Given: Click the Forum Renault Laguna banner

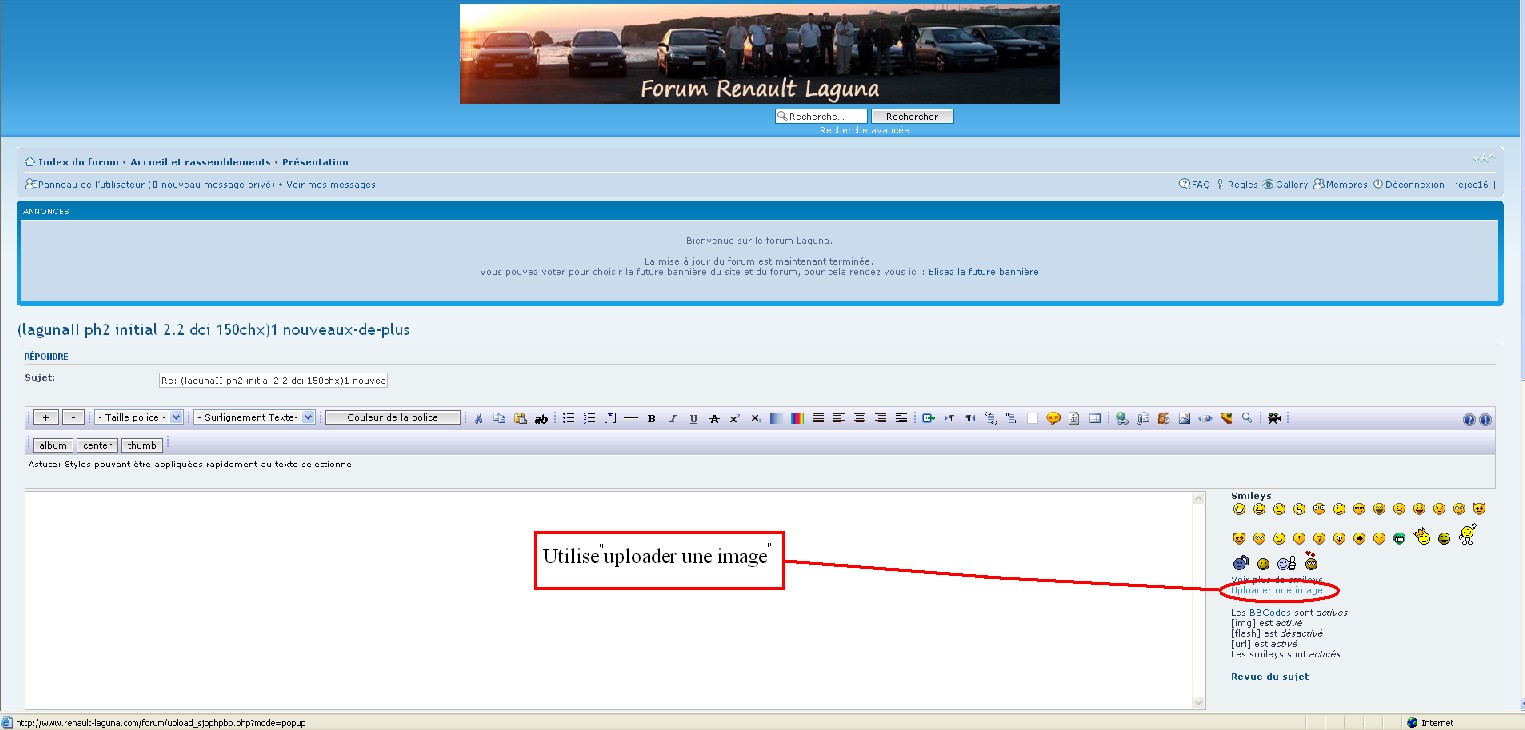Looking at the screenshot, I should pos(760,54).
